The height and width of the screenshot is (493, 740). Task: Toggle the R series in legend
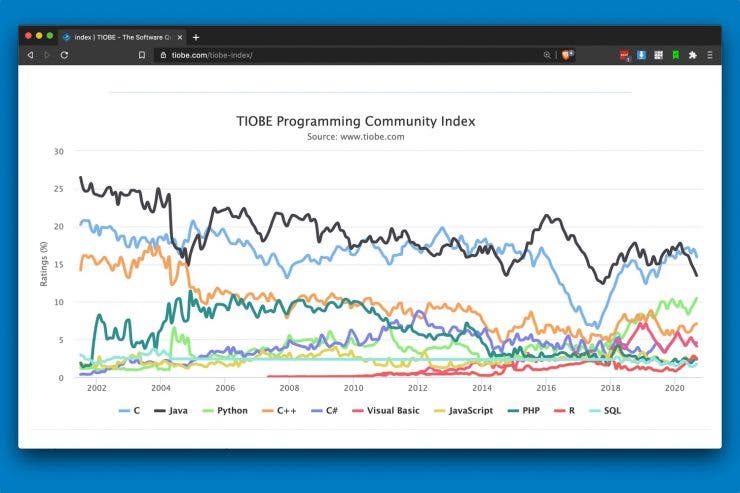click(x=564, y=411)
